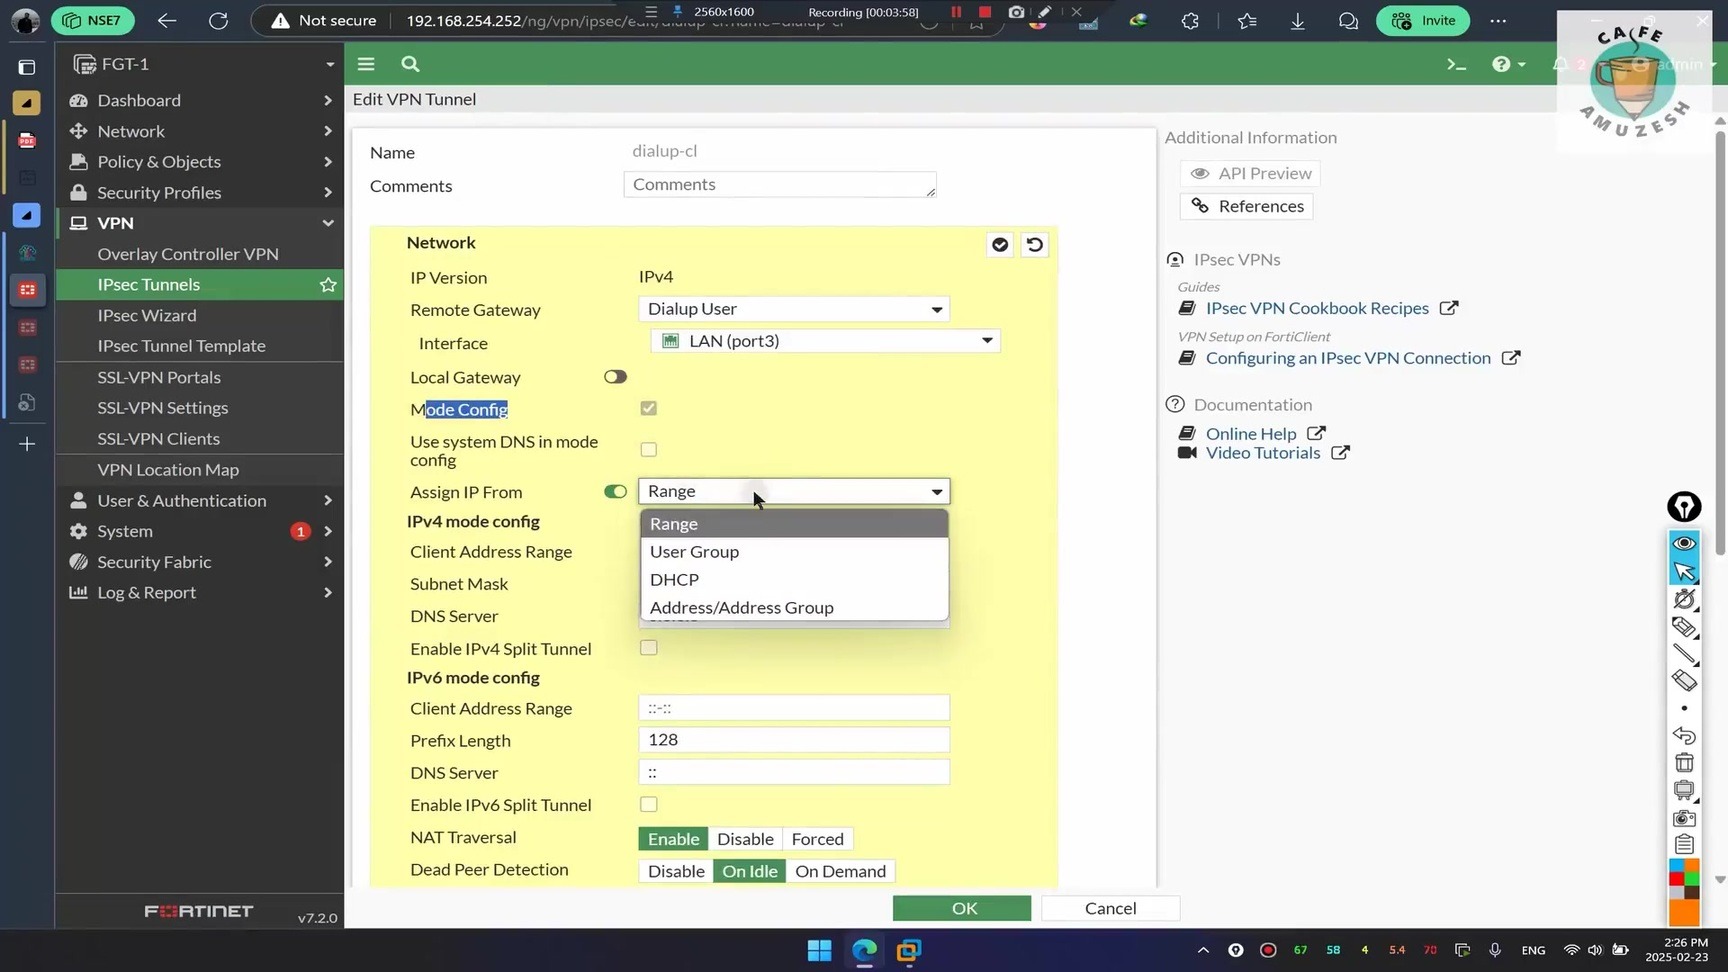Click the undo arrow in annotation toolbar

(1684, 736)
